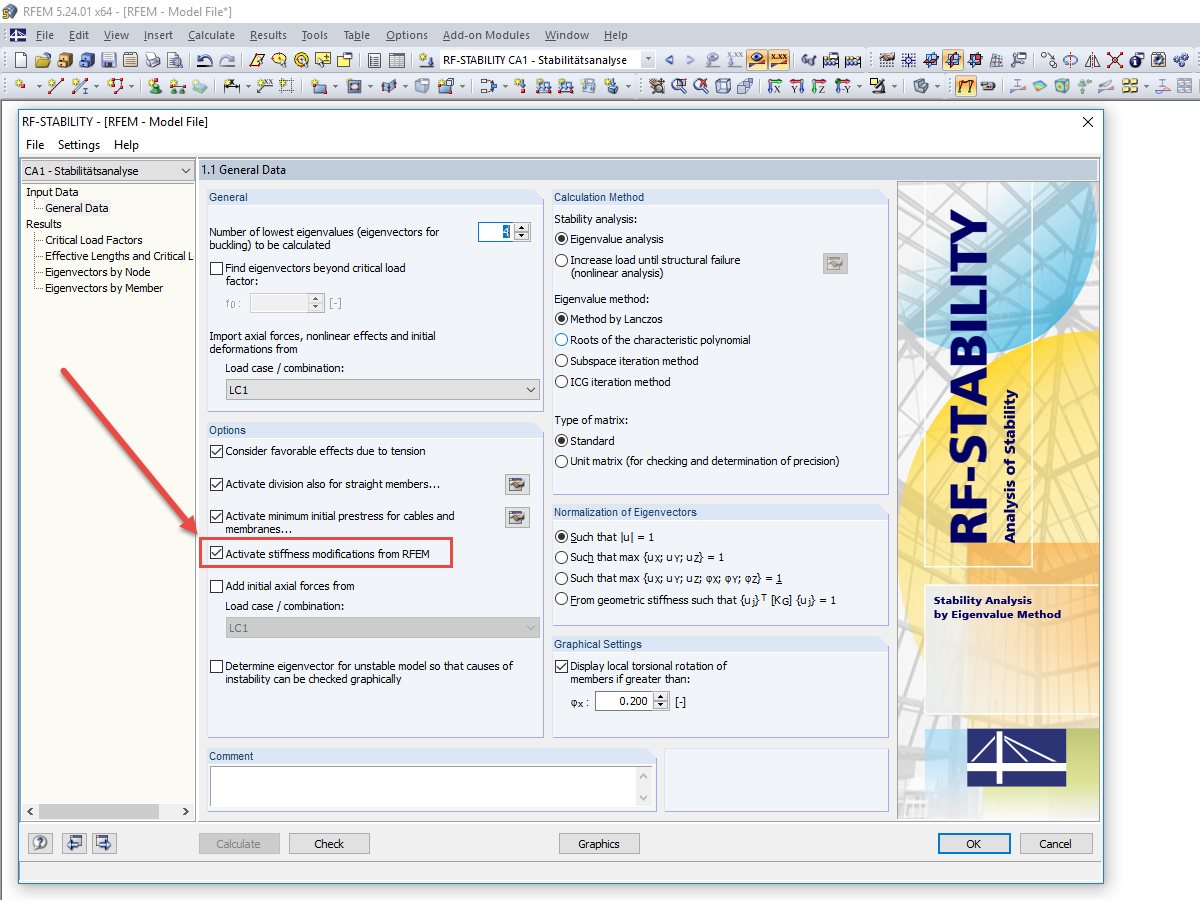Open the Settings menu in RF-STABILITY dialog
Image resolution: width=1200 pixels, height=900 pixels.
[x=78, y=144]
